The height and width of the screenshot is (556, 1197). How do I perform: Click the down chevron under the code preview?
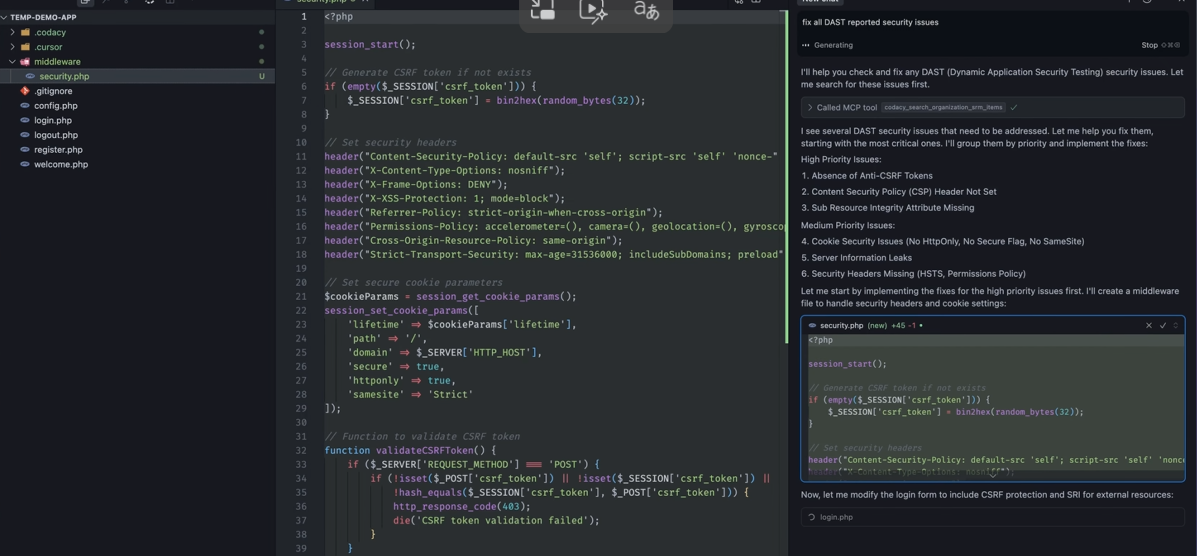point(994,473)
